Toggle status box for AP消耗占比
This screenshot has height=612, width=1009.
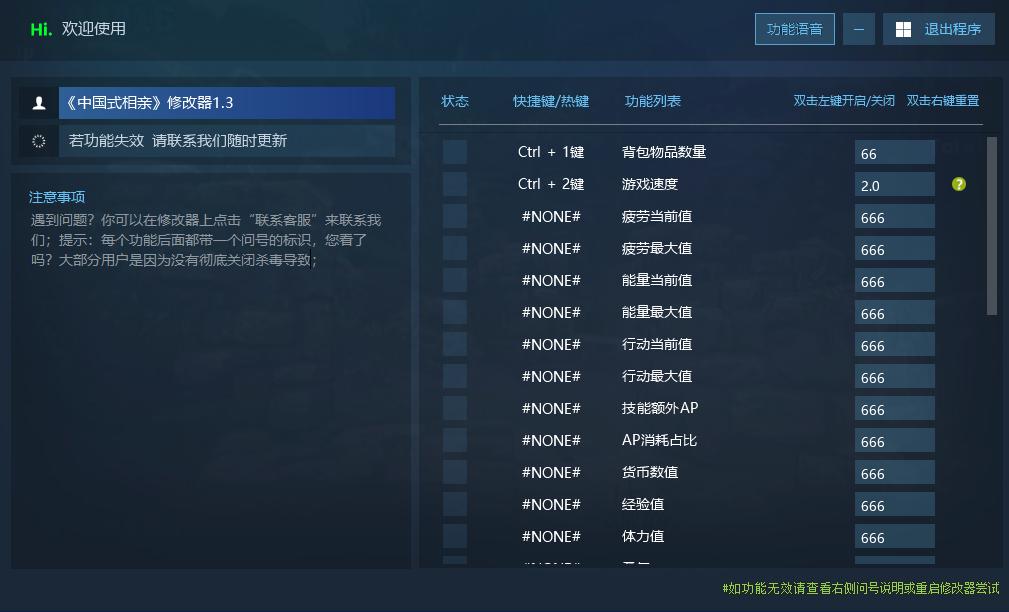pos(455,440)
